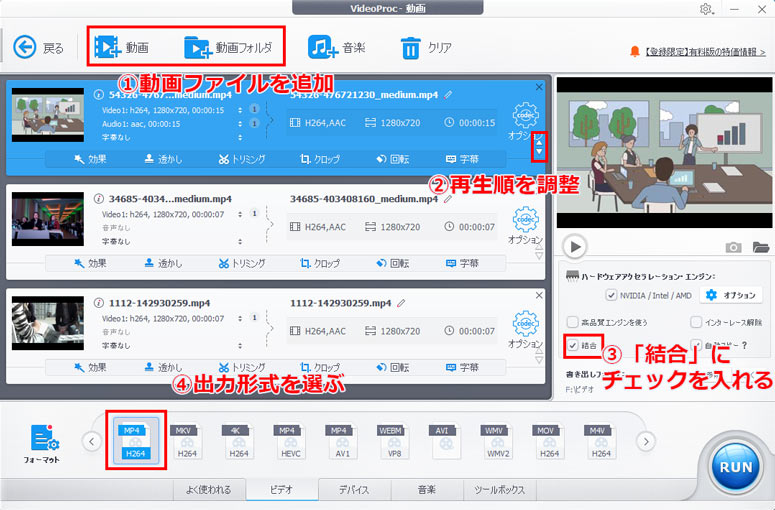Image resolution: width=775 pixels, height=510 pixels.
Task: Expand Video1 track selector of 1112-142930259 video
Action: pyautogui.click(x=240, y=319)
